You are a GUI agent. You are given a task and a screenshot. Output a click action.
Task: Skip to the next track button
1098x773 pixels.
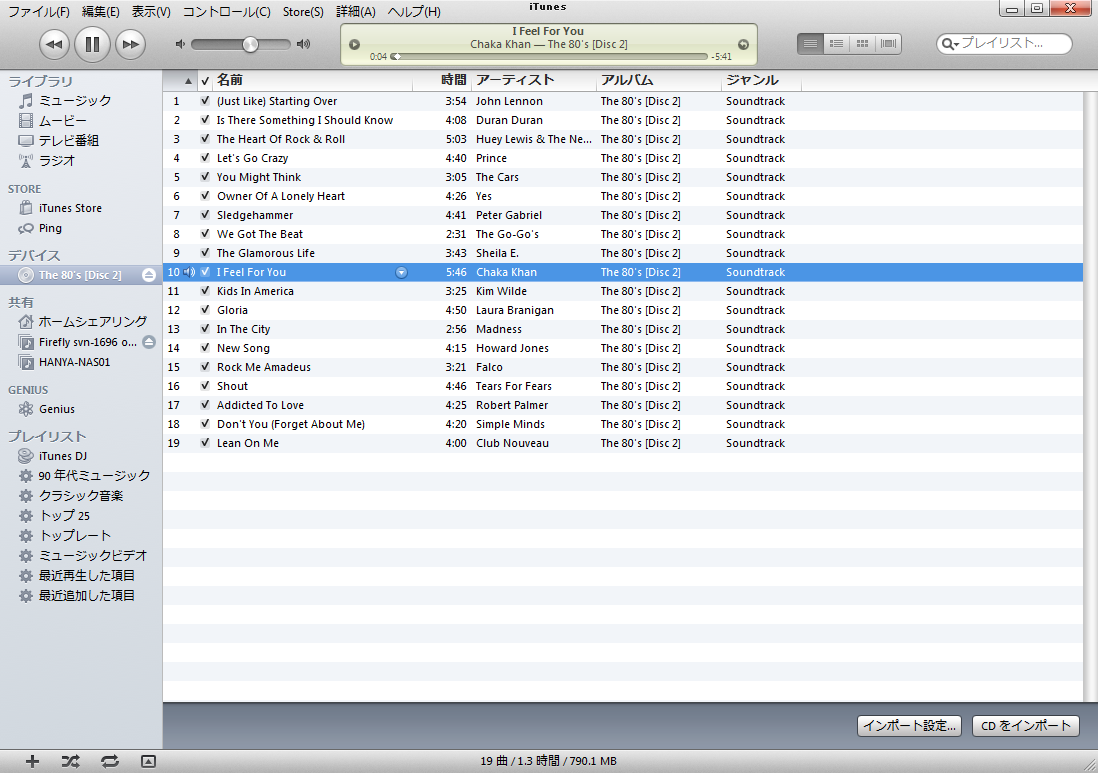pos(130,44)
